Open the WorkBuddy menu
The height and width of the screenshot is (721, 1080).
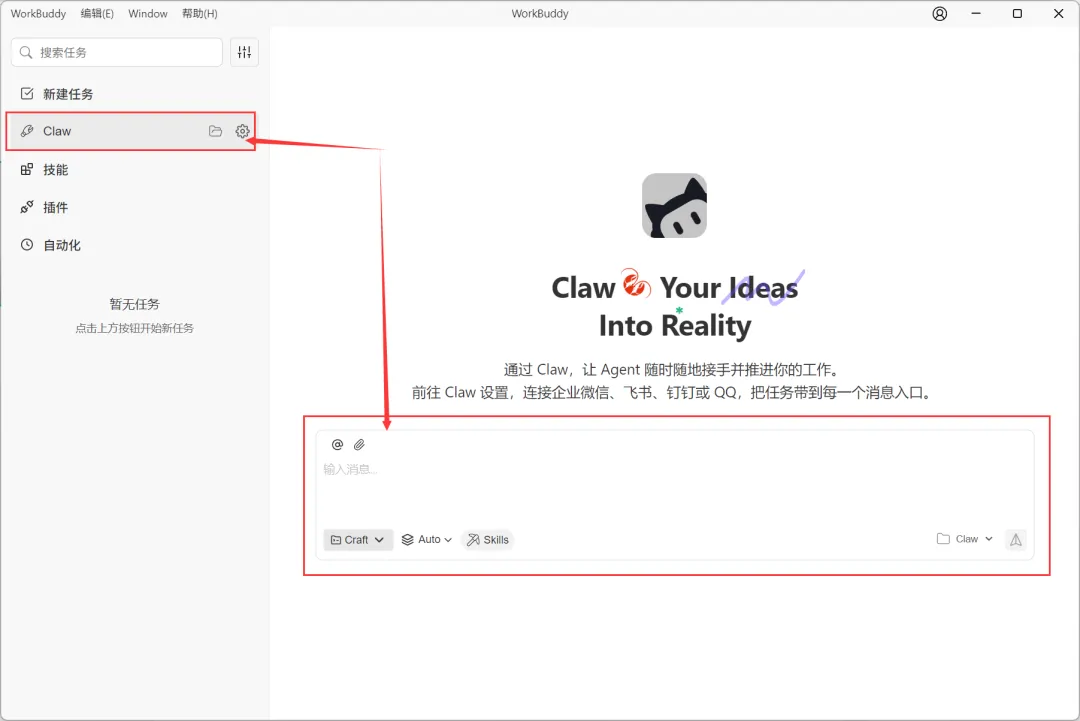[38, 14]
